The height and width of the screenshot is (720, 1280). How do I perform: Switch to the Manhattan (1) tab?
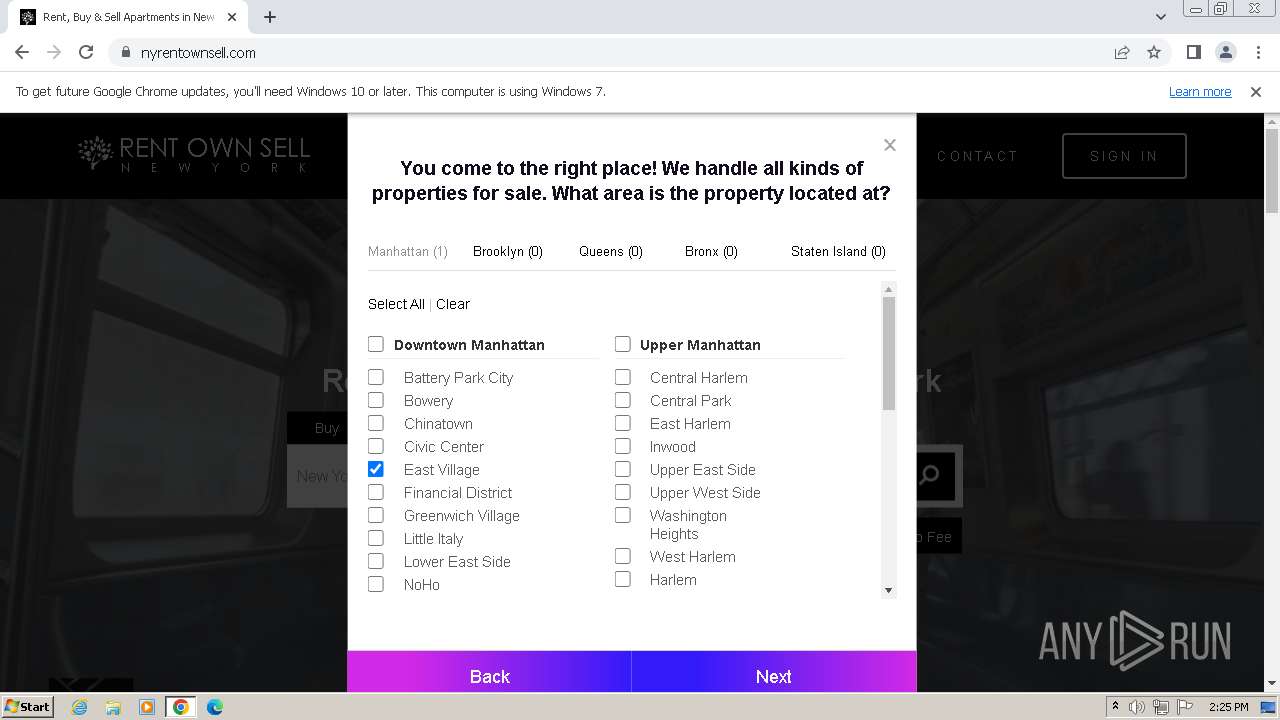(x=408, y=251)
